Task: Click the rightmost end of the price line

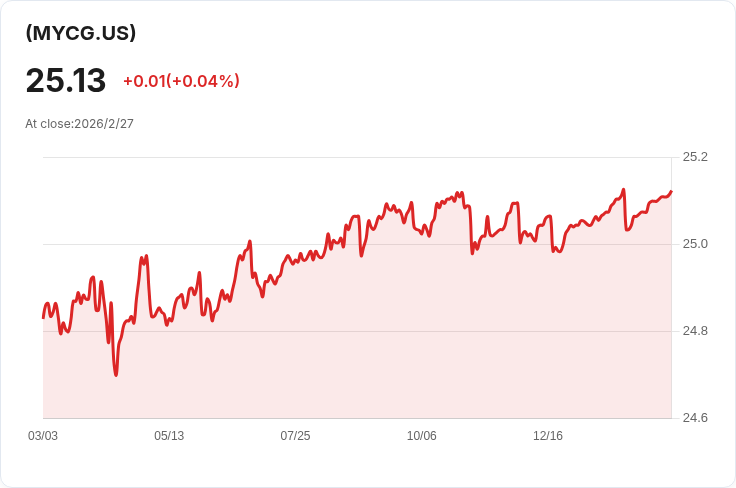Action: [x=671, y=191]
